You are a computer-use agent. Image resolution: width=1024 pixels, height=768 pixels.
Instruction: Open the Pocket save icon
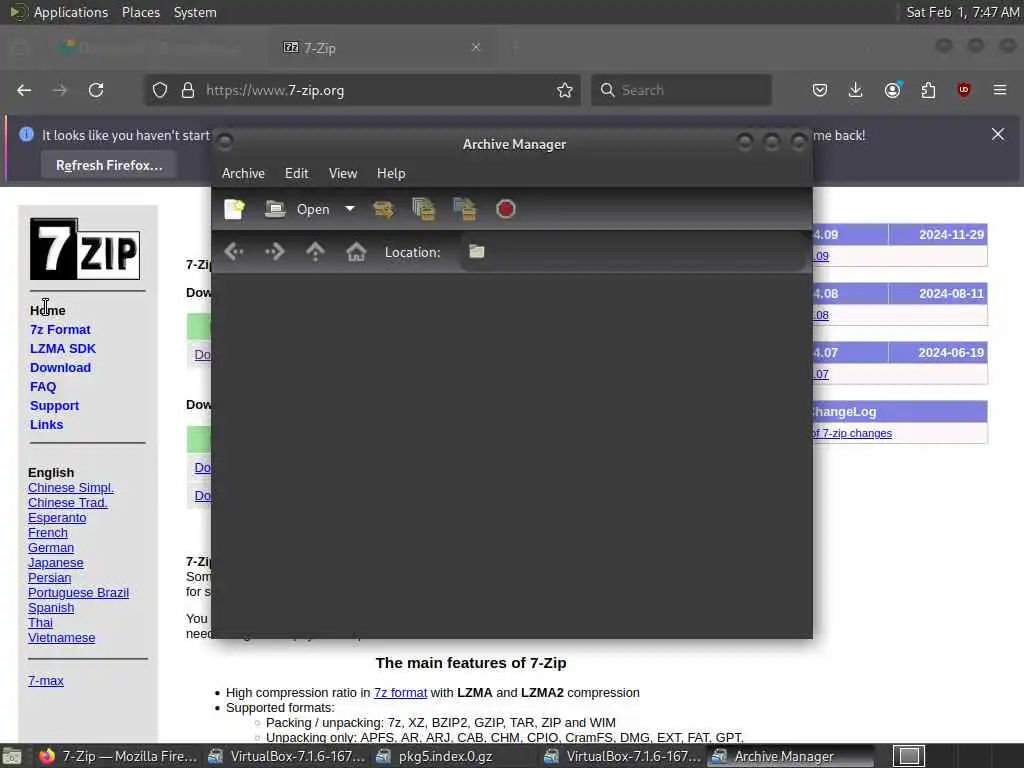point(820,90)
